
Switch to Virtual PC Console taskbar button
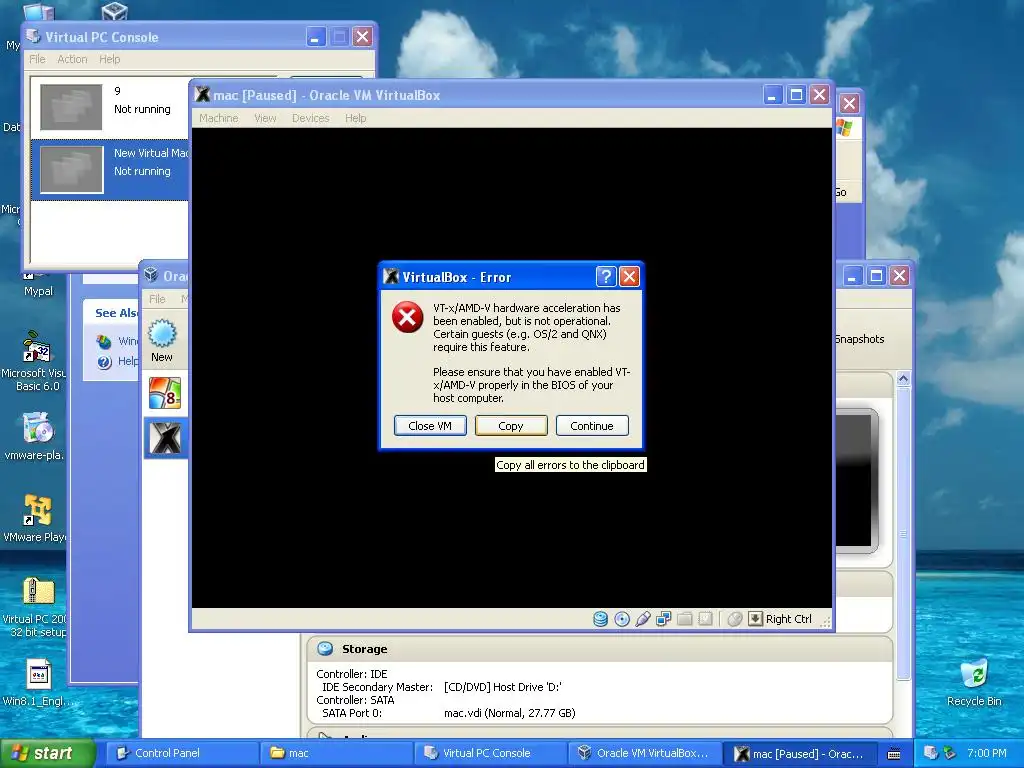[491, 754]
